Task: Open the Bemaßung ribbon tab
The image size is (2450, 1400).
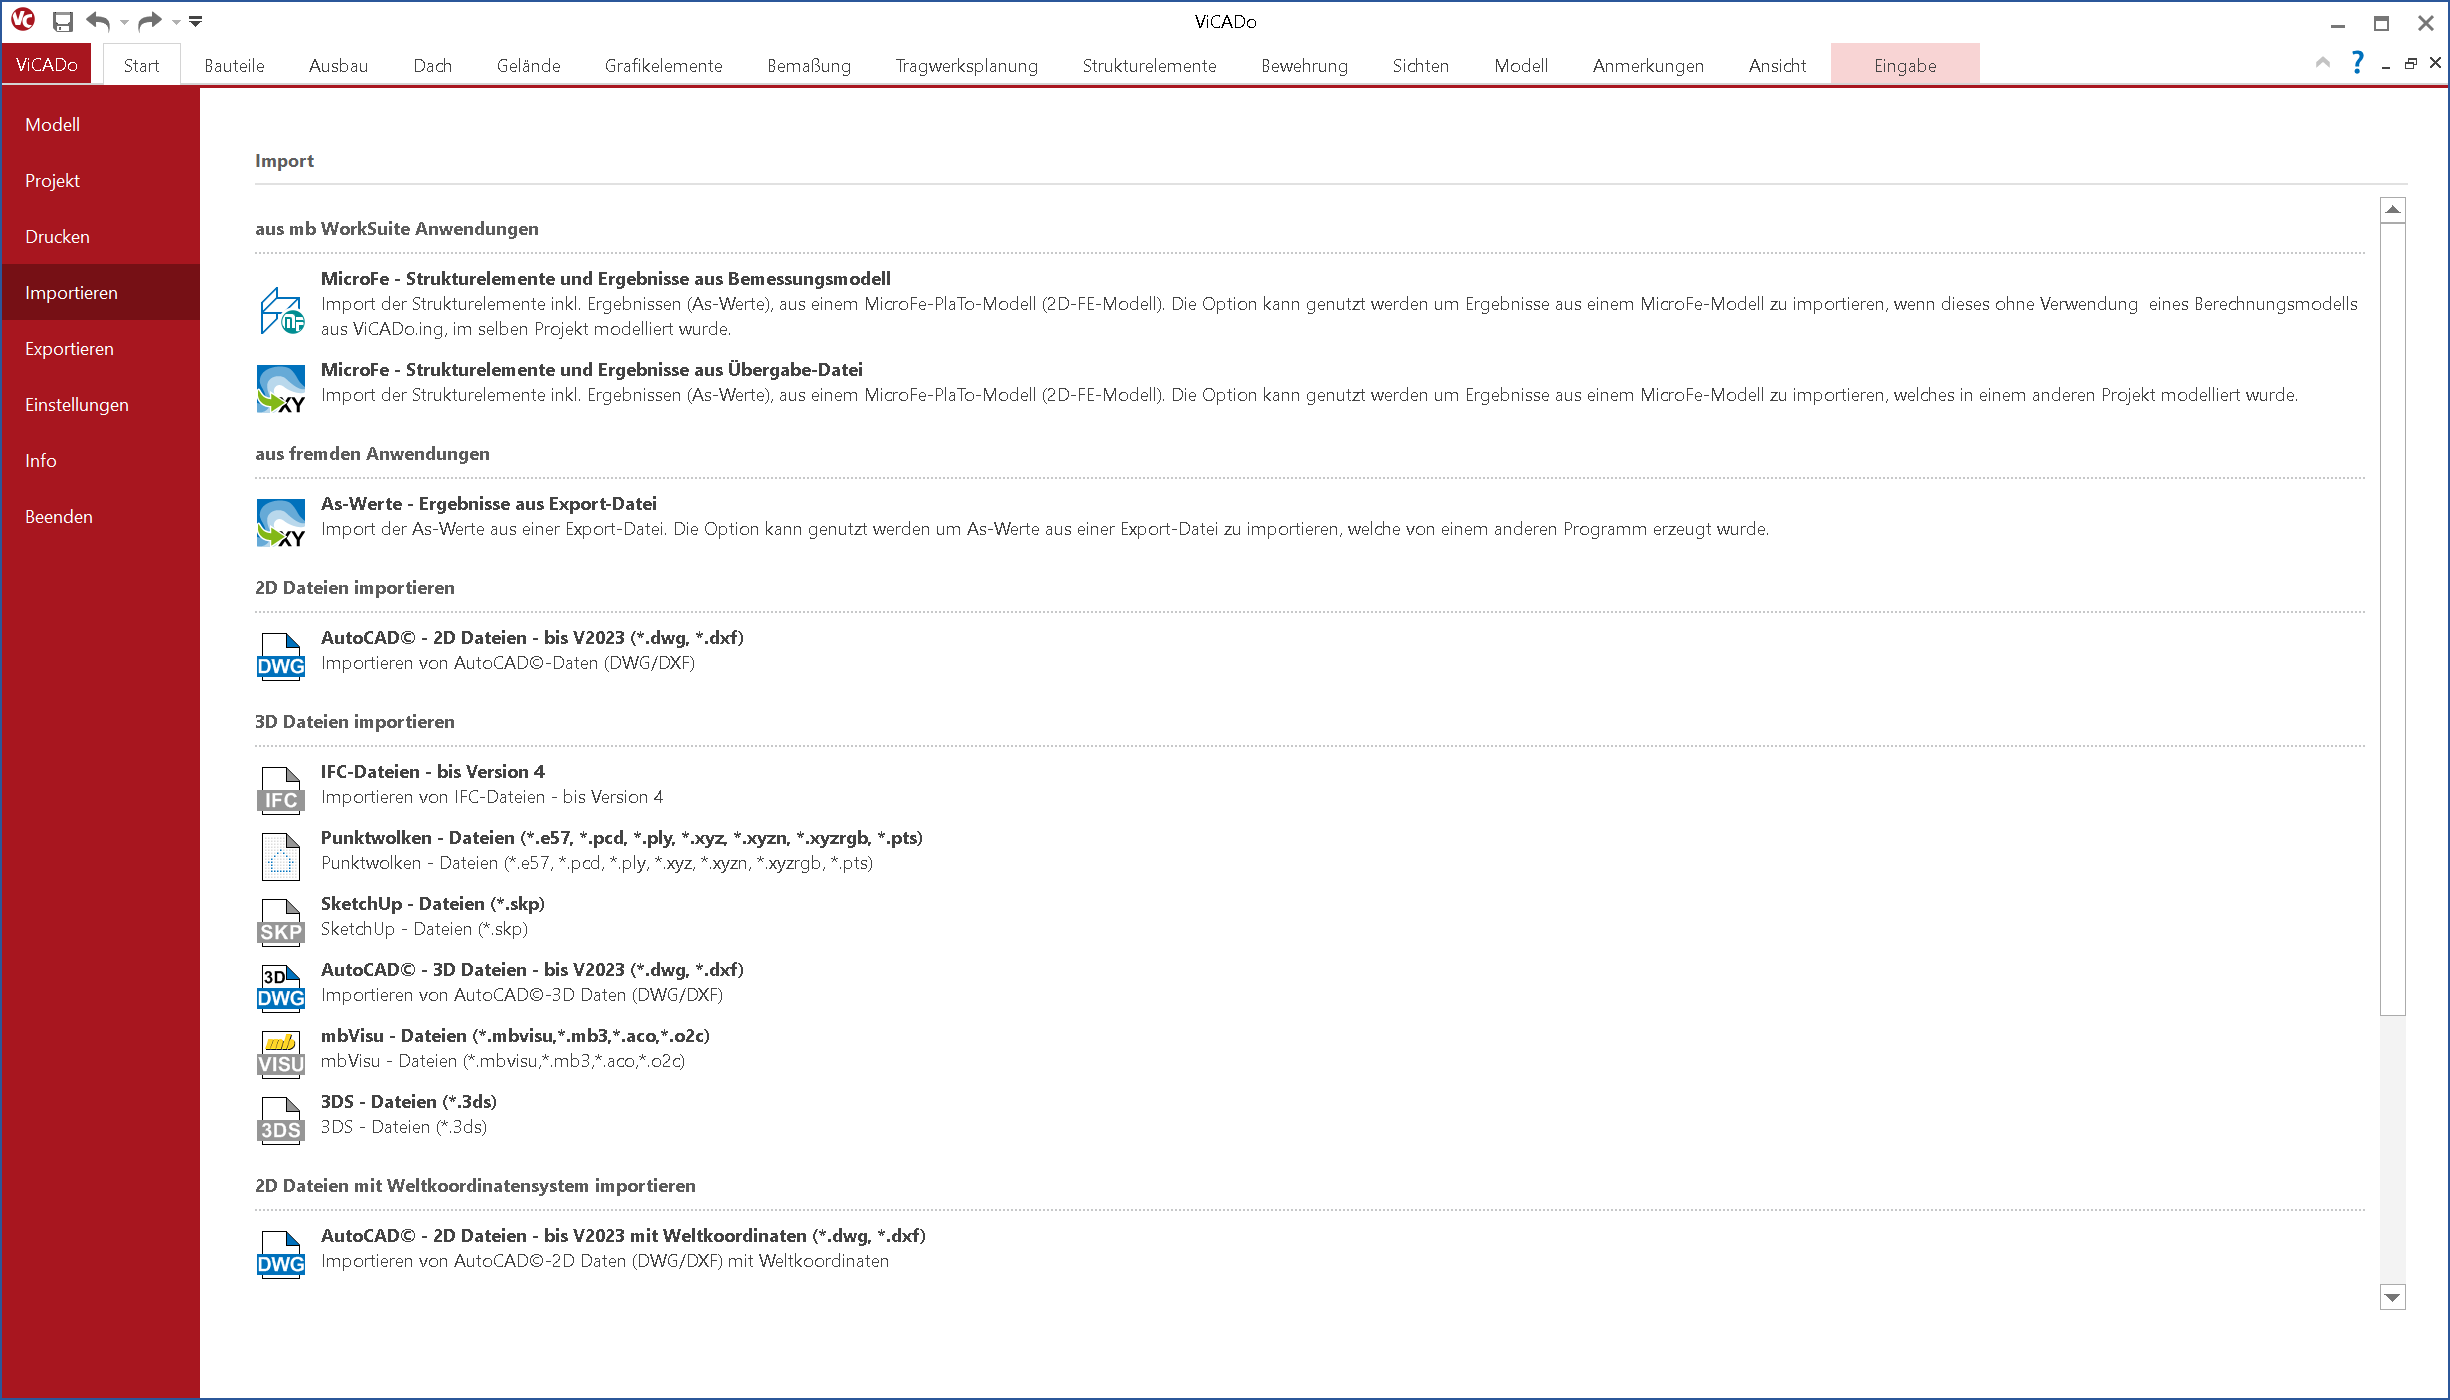Action: [x=809, y=66]
